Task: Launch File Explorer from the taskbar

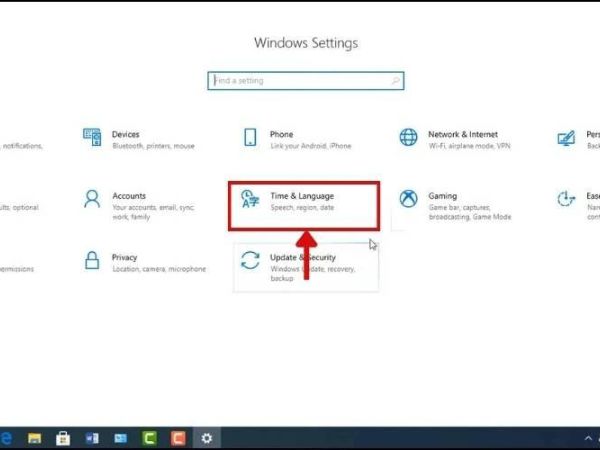Action: [x=34, y=438]
